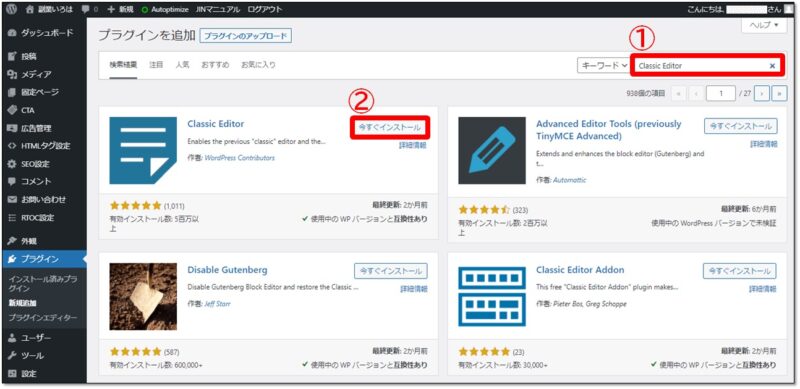The image size is (800, 389).
Task: Click the current page number field
Action: pyautogui.click(x=721, y=93)
